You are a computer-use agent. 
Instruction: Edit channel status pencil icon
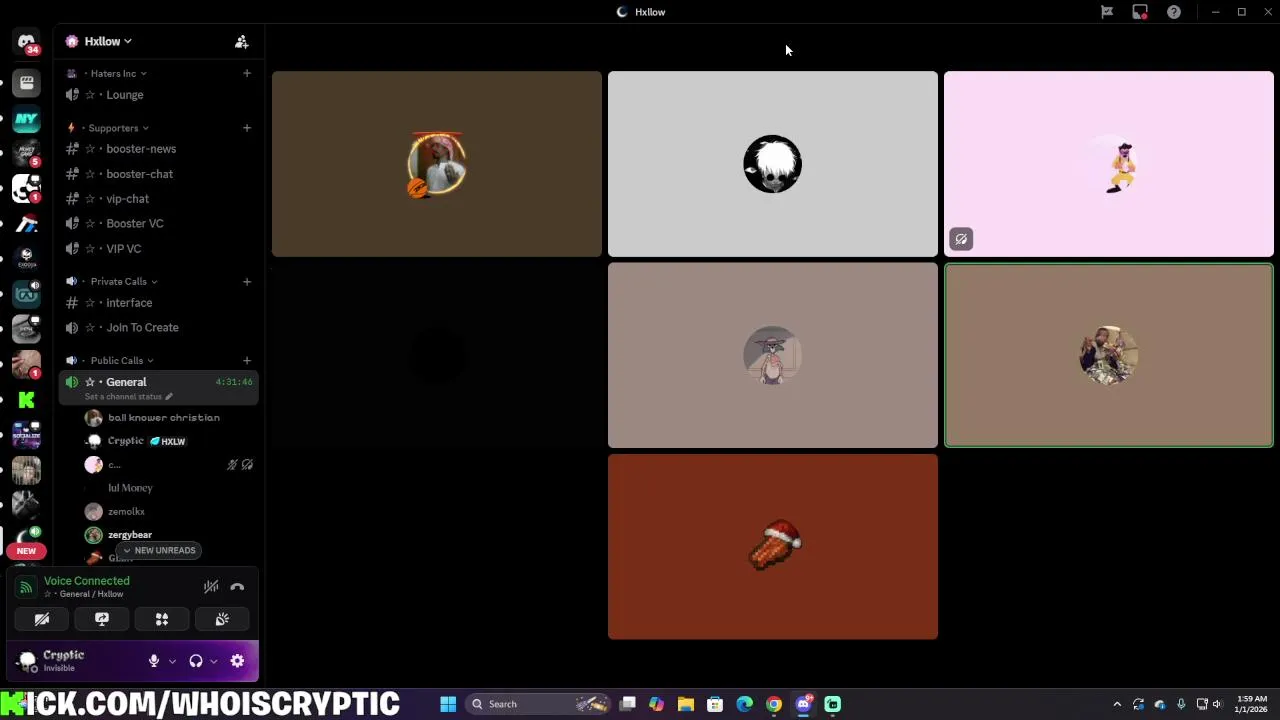point(169,397)
